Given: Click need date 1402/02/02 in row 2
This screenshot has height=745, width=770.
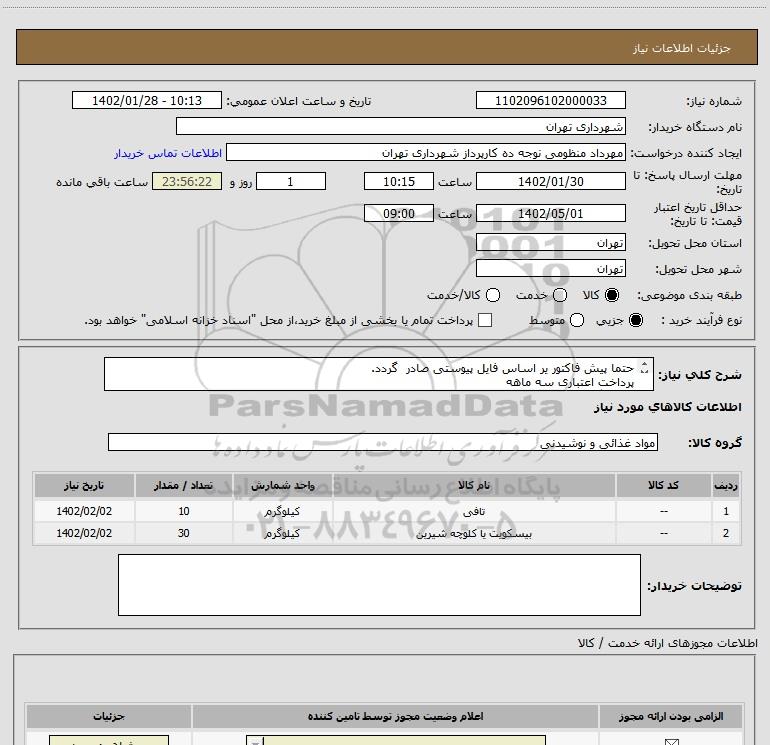Looking at the screenshot, I should tap(84, 533).
